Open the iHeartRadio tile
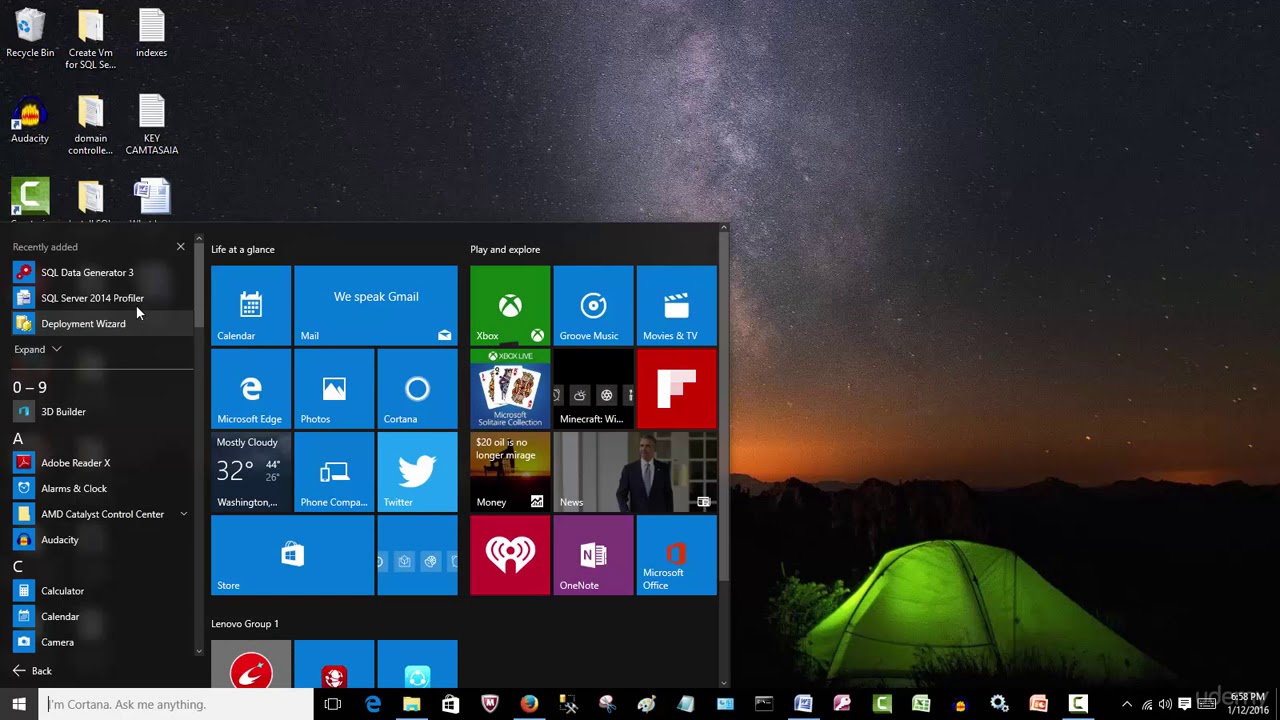Viewport: 1280px width, 720px height. pyautogui.click(x=510, y=555)
